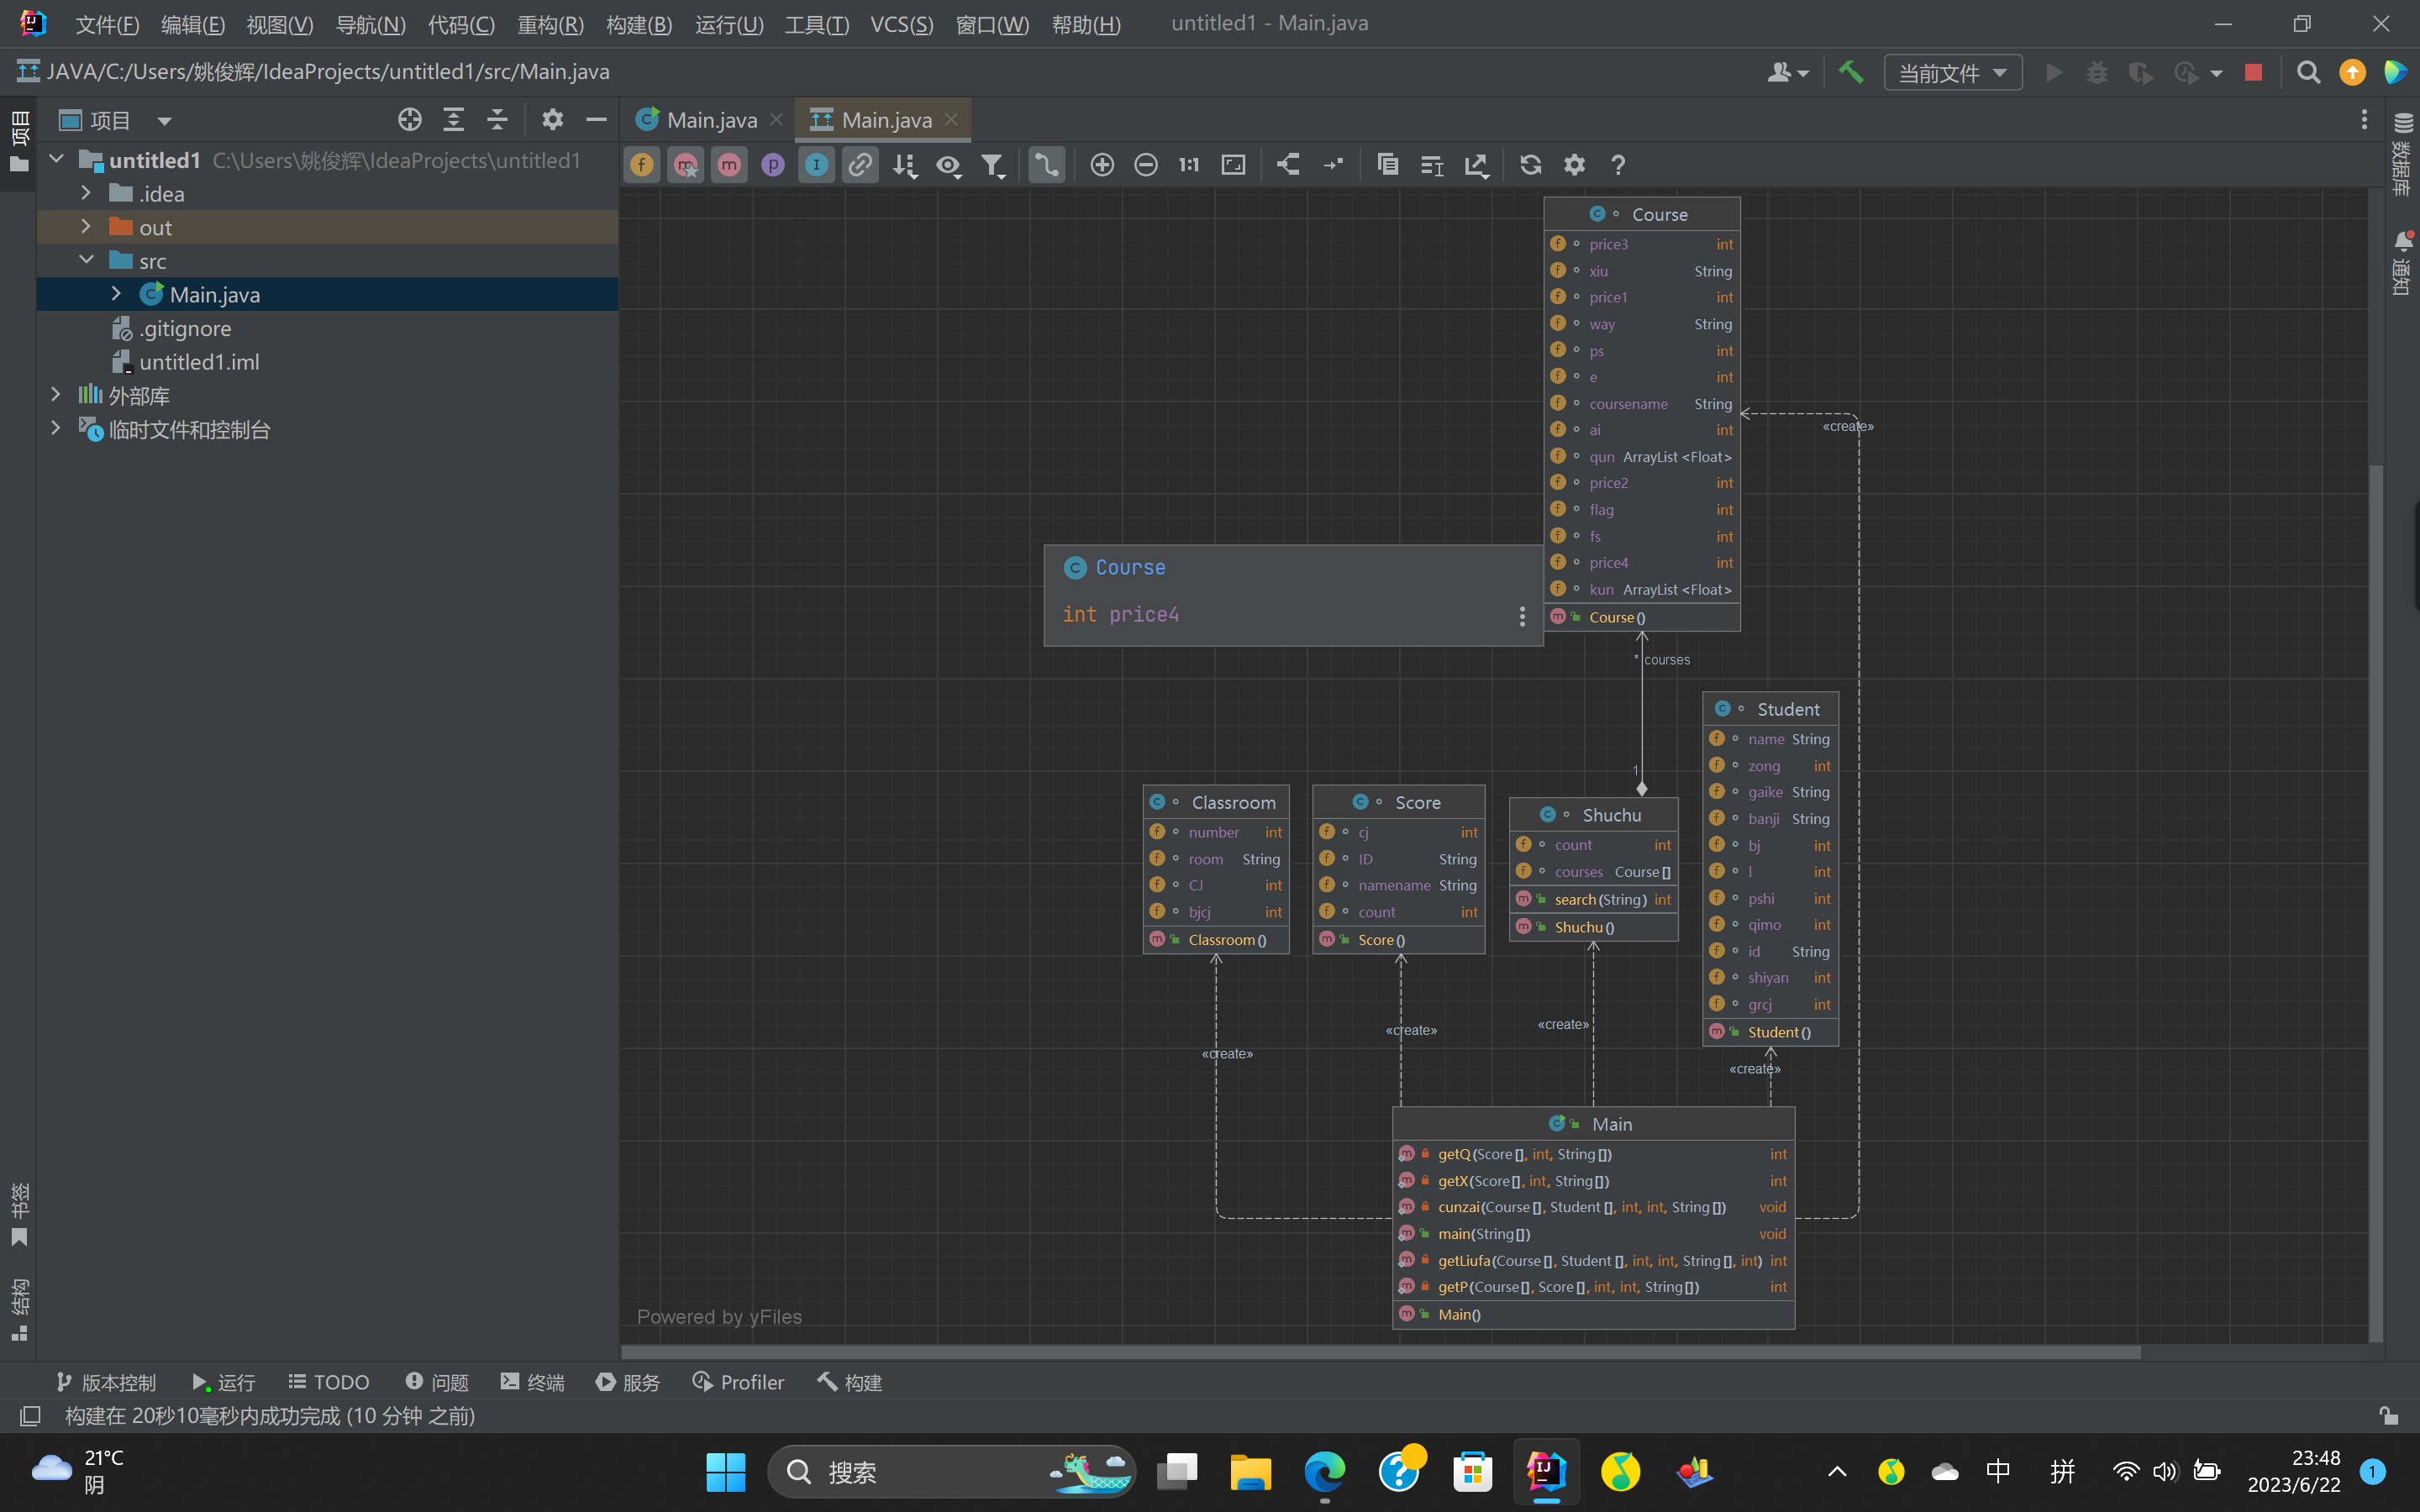
Task: Click the Zoom Out diagram icon
Action: coord(1146,165)
